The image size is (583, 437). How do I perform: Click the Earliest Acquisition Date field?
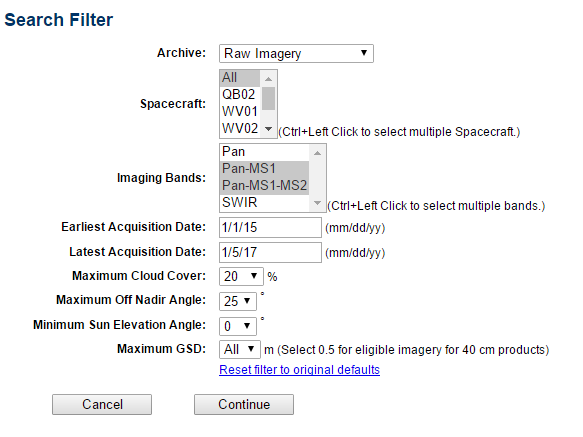(x=270, y=227)
